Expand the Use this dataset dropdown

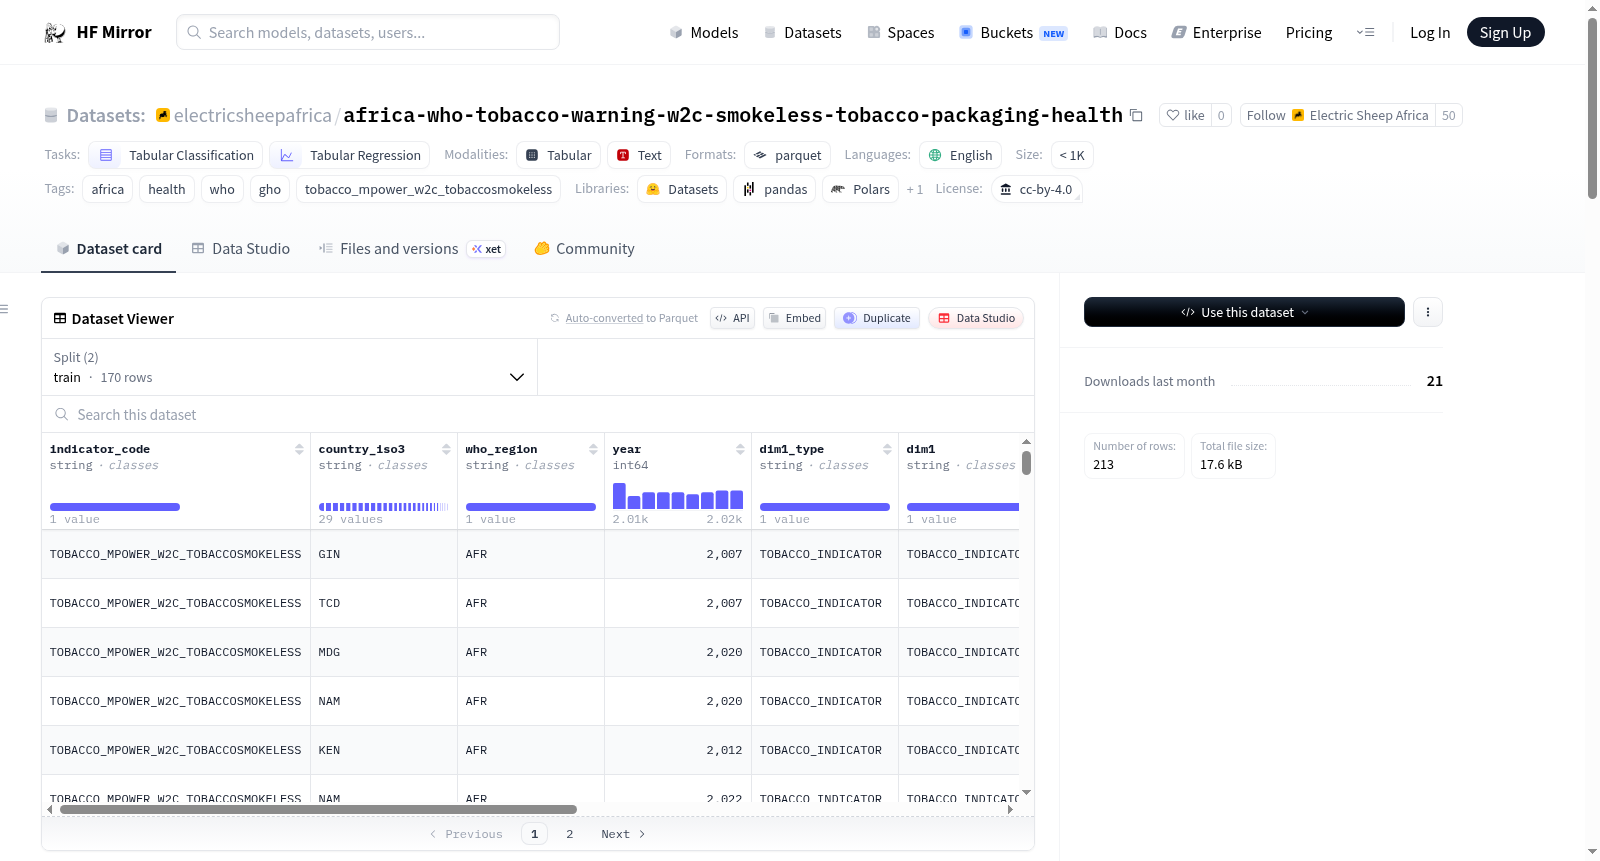pyautogui.click(x=1244, y=312)
